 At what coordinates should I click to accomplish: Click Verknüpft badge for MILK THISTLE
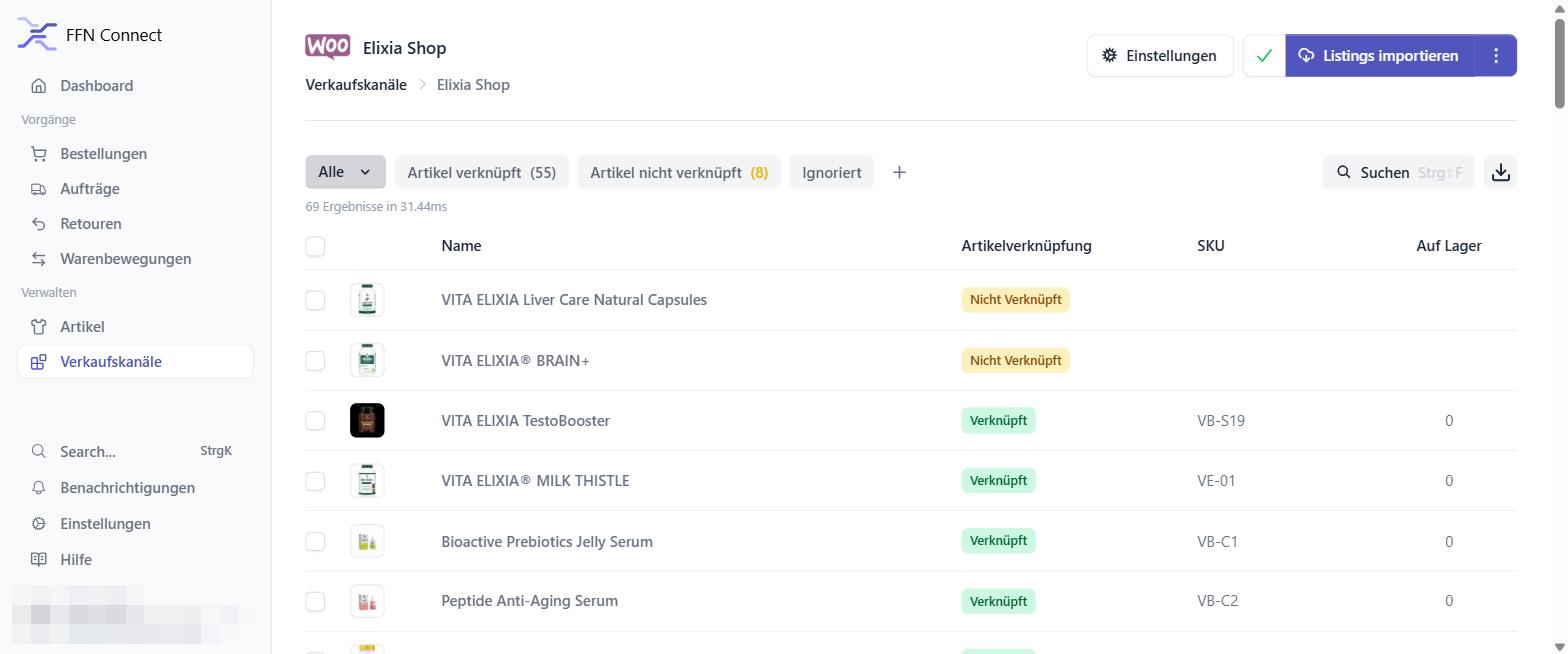tap(998, 481)
